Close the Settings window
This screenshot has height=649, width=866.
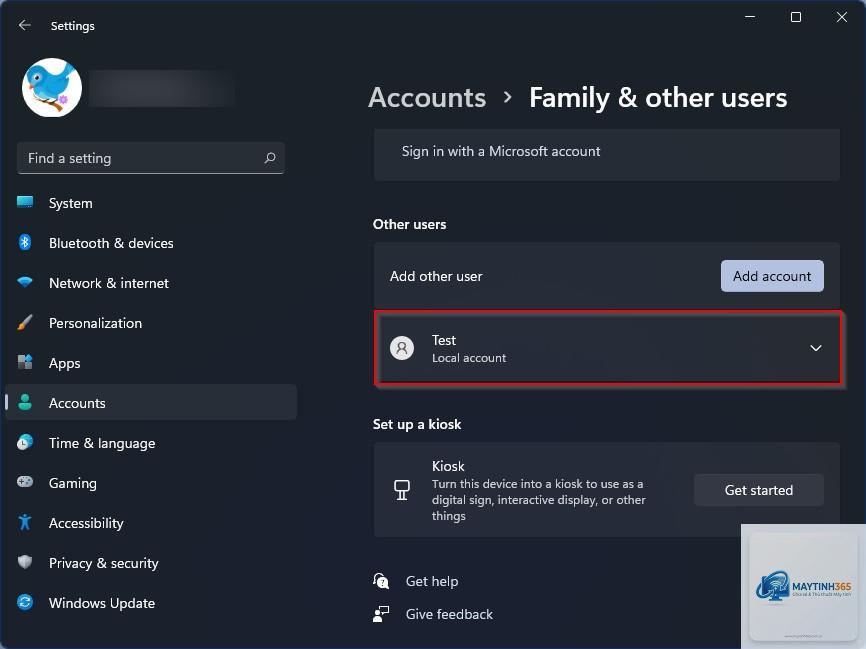[842, 17]
